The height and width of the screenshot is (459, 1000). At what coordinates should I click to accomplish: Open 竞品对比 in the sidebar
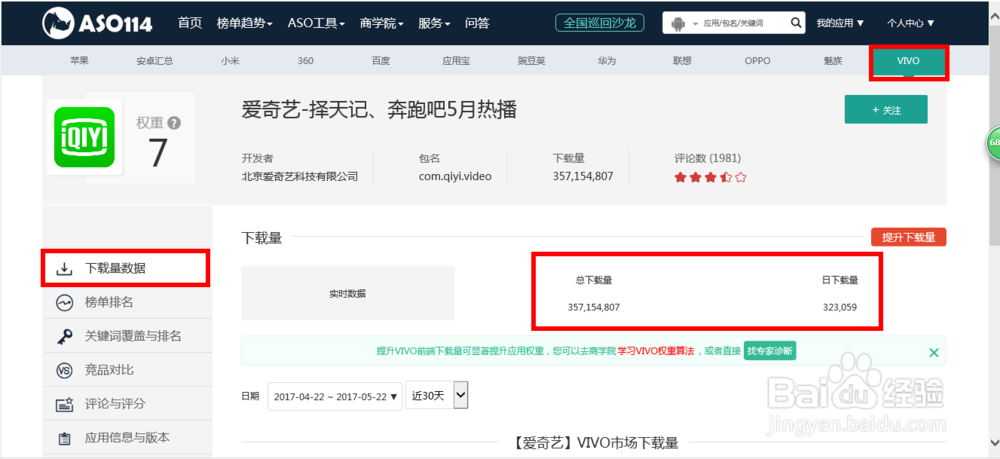[126, 370]
